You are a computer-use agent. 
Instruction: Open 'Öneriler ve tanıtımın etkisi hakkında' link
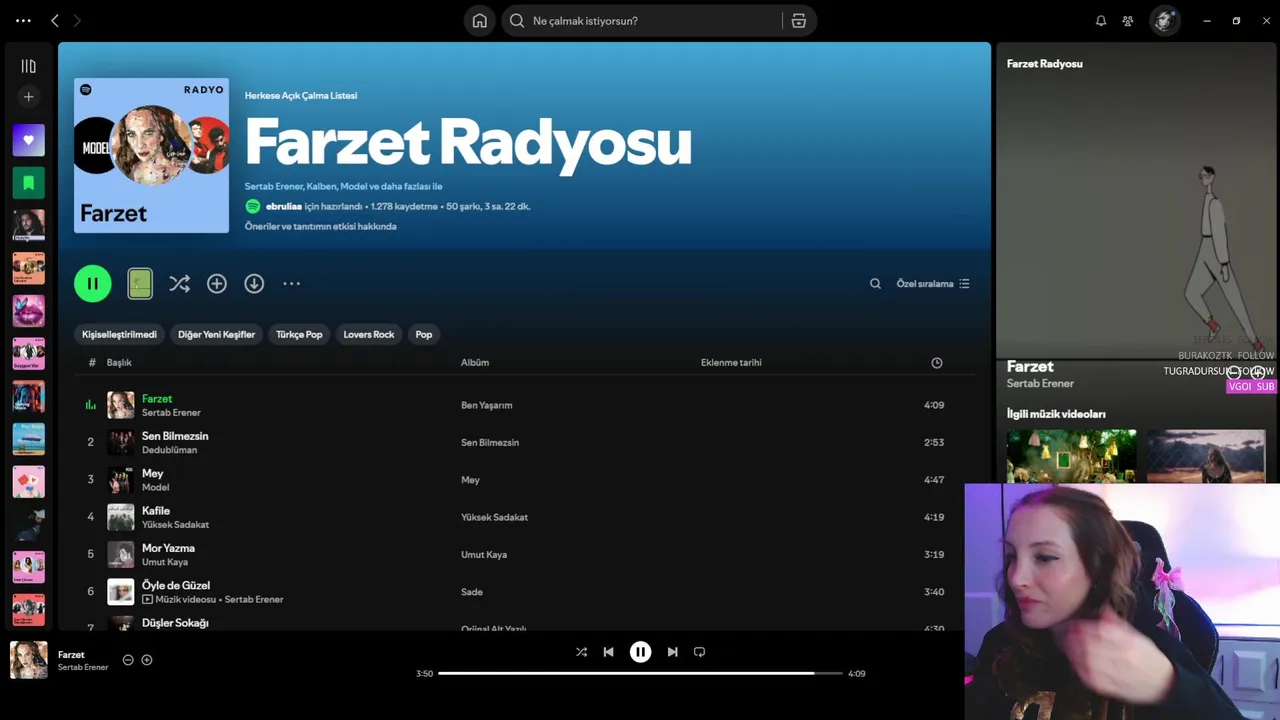coord(321,226)
